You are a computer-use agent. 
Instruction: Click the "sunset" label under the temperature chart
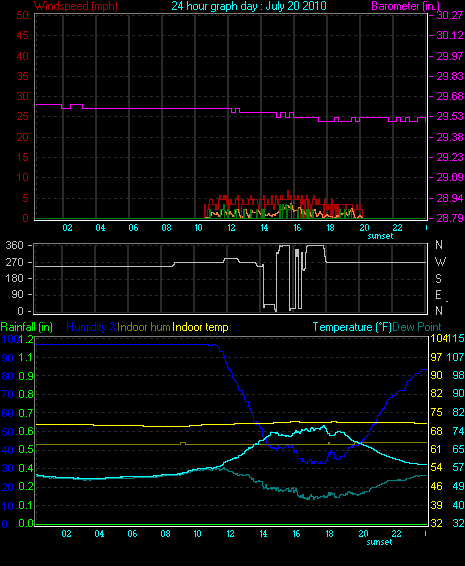coord(379,542)
